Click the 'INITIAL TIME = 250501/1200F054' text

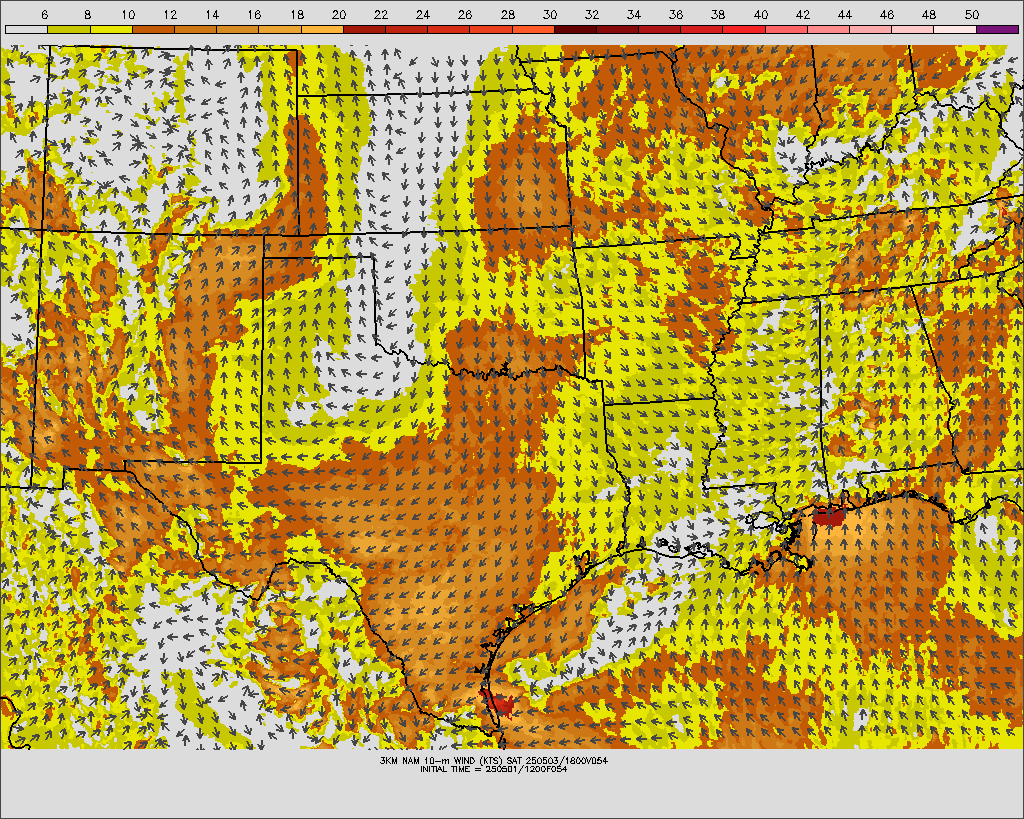[494, 769]
